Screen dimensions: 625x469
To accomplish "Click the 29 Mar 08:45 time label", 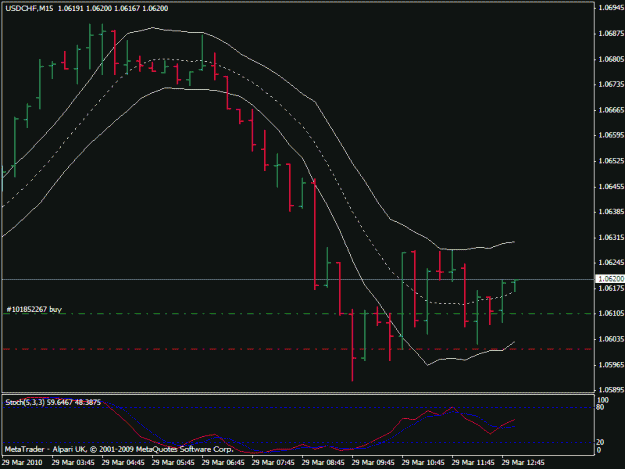I will click(323, 463).
